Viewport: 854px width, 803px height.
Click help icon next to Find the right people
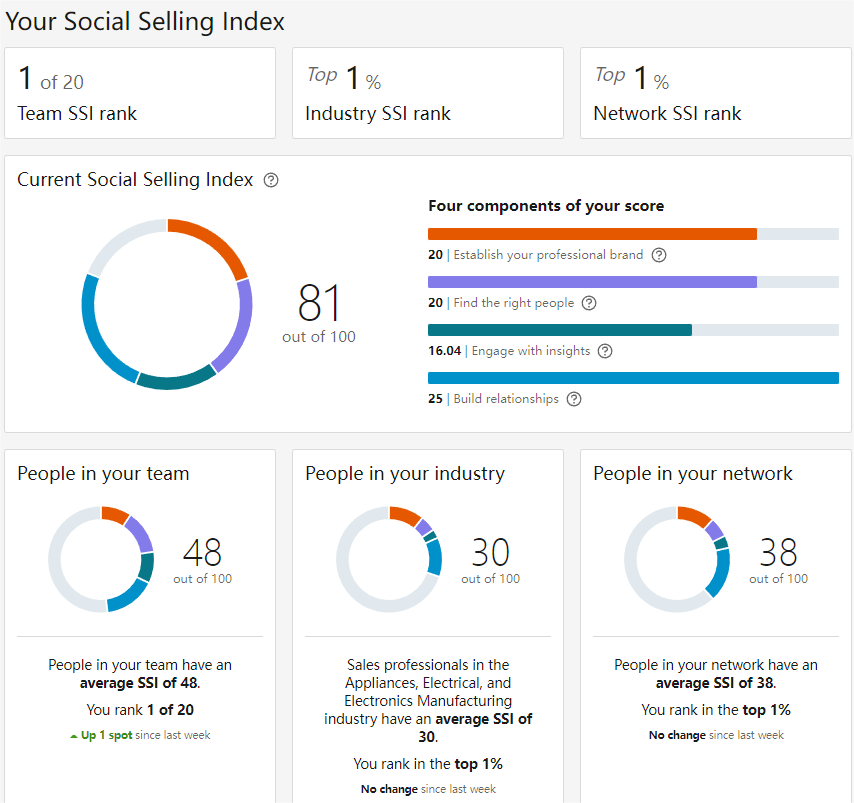coord(589,303)
